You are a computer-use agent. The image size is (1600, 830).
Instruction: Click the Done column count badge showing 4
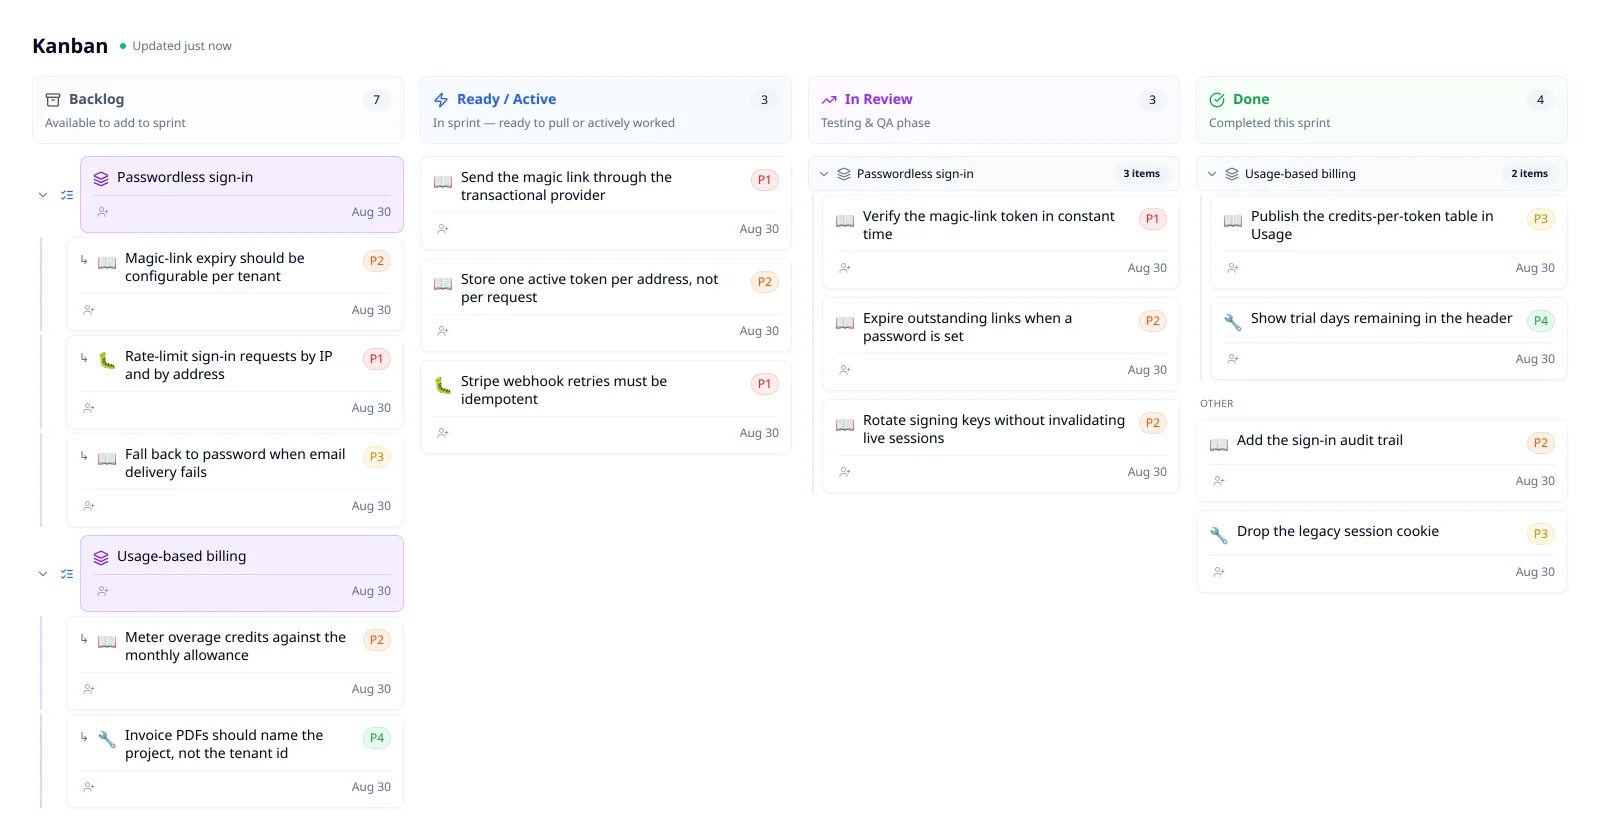point(1540,100)
